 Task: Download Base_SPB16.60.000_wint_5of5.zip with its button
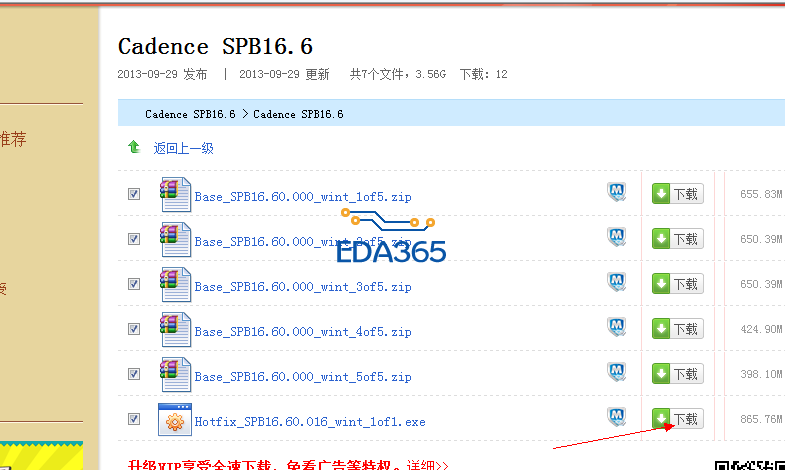point(677,374)
